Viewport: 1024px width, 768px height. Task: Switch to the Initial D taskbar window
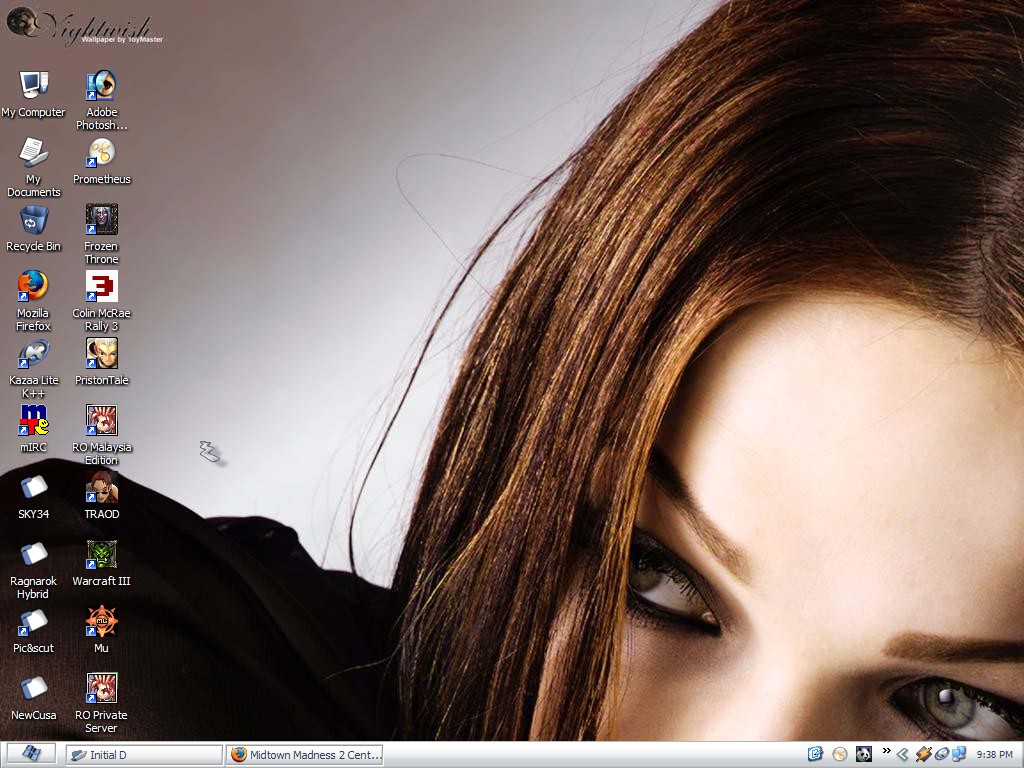pos(144,755)
